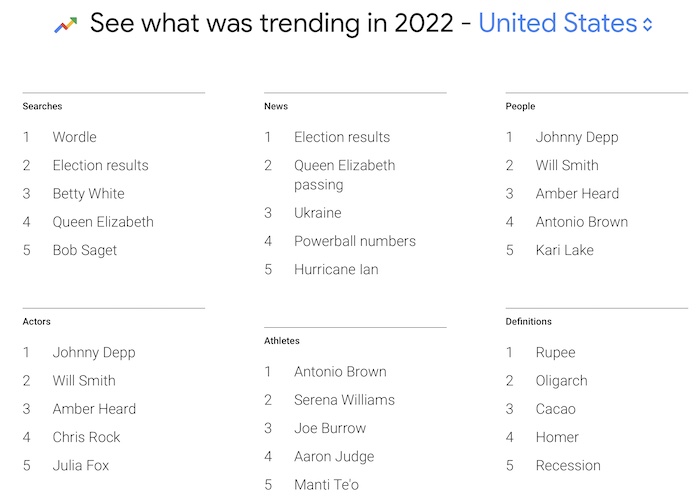
Task: Click Aaron Judge in Athletes
Action: coord(334,457)
